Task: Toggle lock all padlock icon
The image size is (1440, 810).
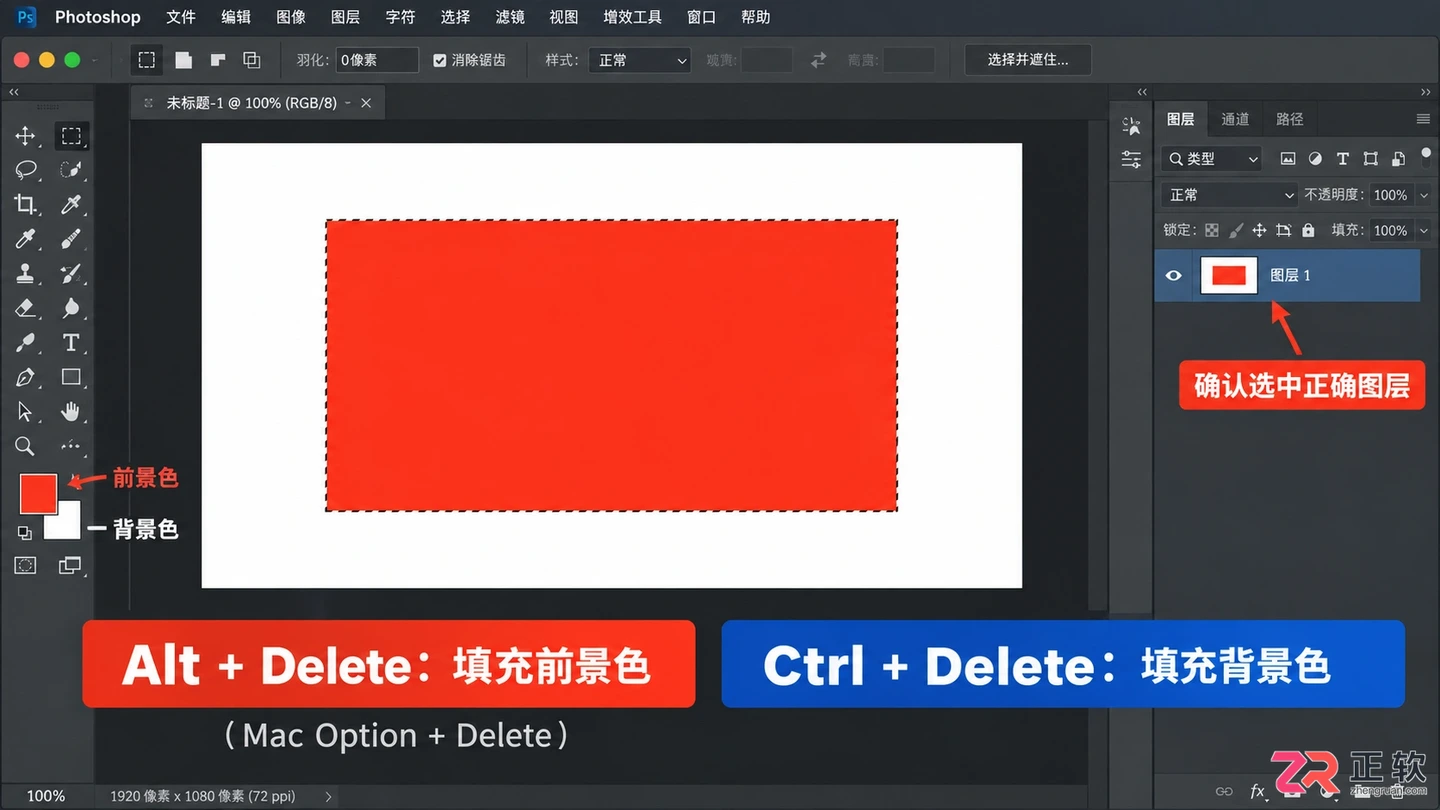Action: point(1308,230)
